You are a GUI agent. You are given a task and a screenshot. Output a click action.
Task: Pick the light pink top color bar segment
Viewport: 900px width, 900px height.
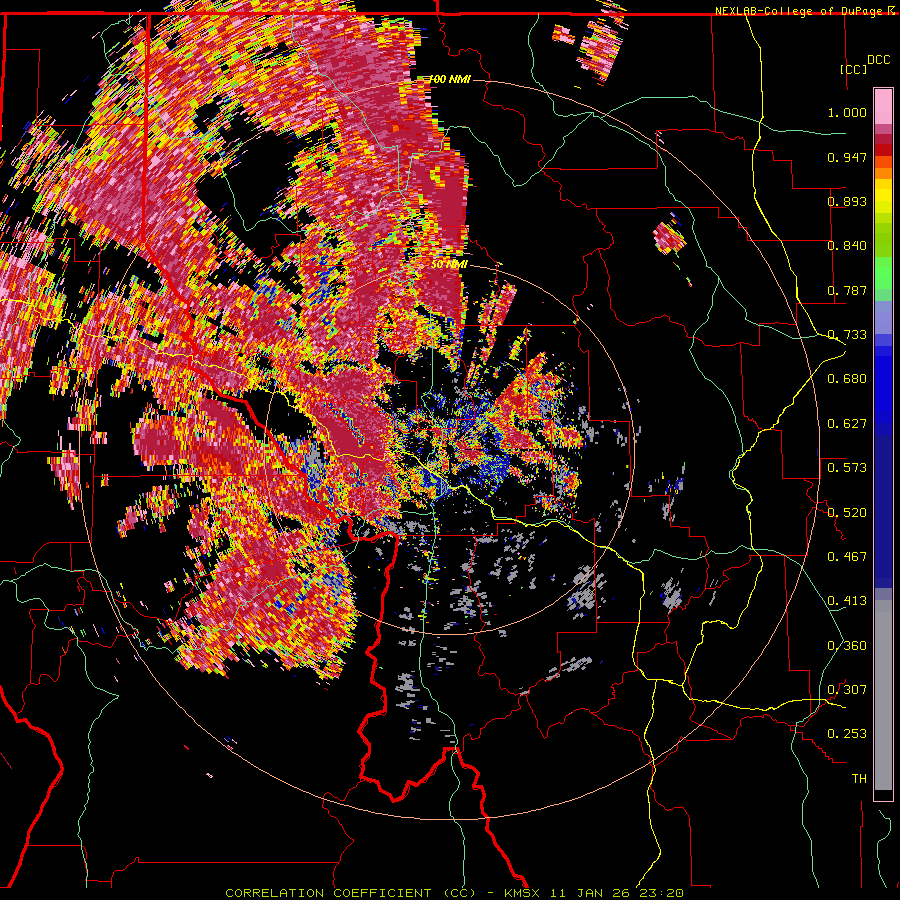(883, 107)
